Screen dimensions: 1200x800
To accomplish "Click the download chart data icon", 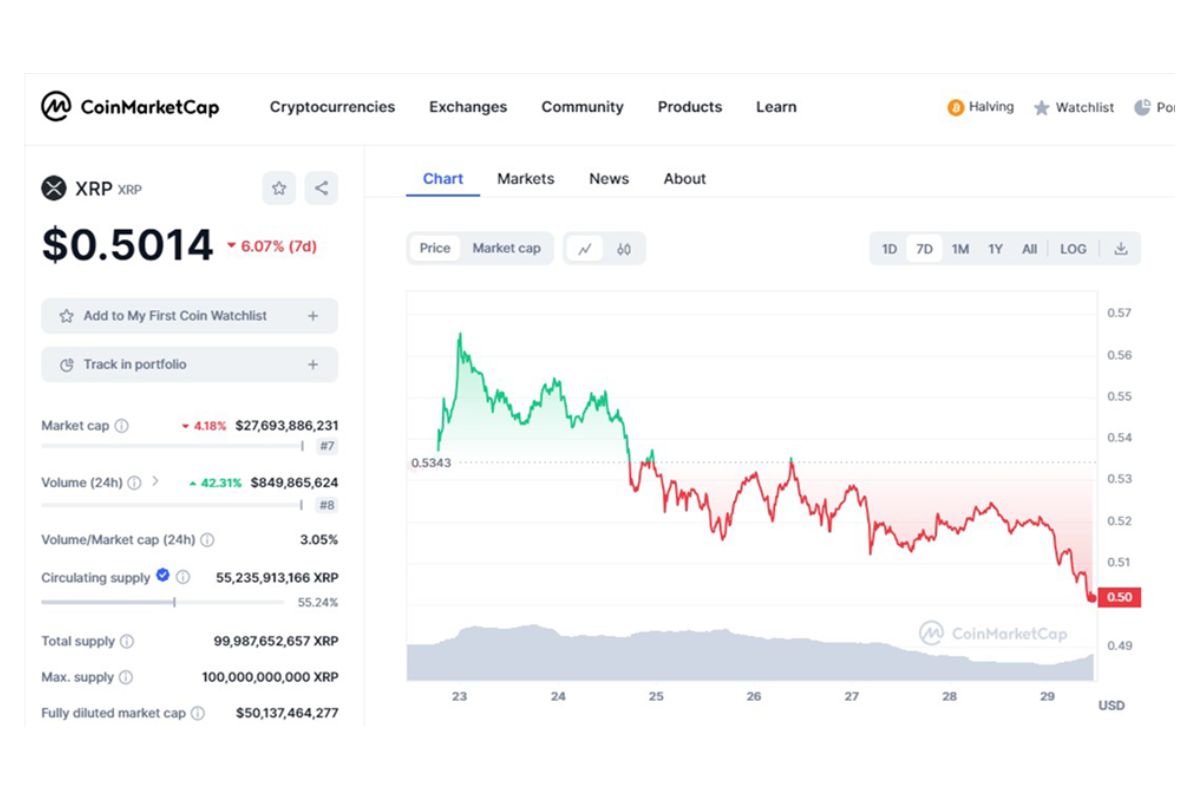I will (1121, 249).
